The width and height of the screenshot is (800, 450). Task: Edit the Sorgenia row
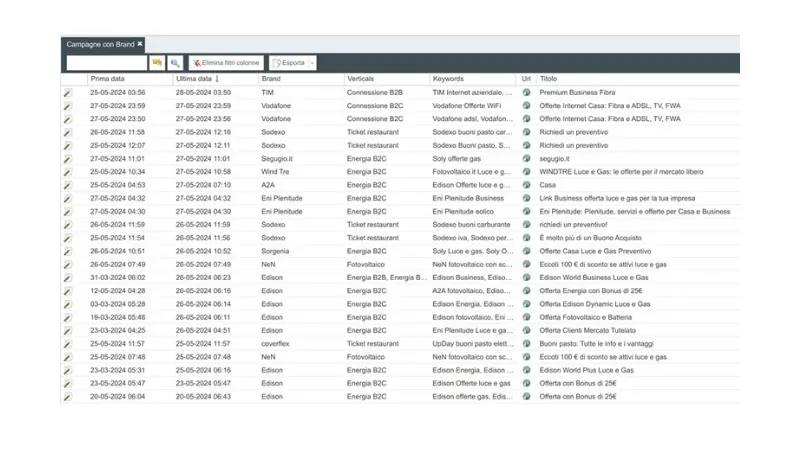pos(68,252)
